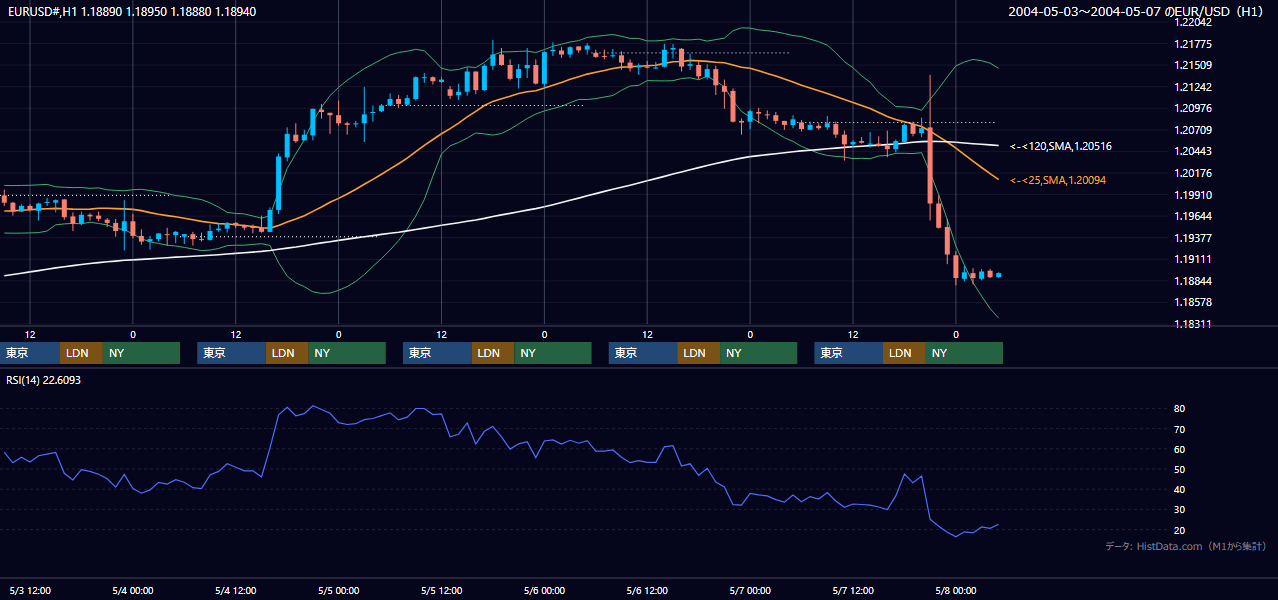The width and height of the screenshot is (1278, 600).
Task: Click price axis label 1.18311
Action: tap(1193, 324)
